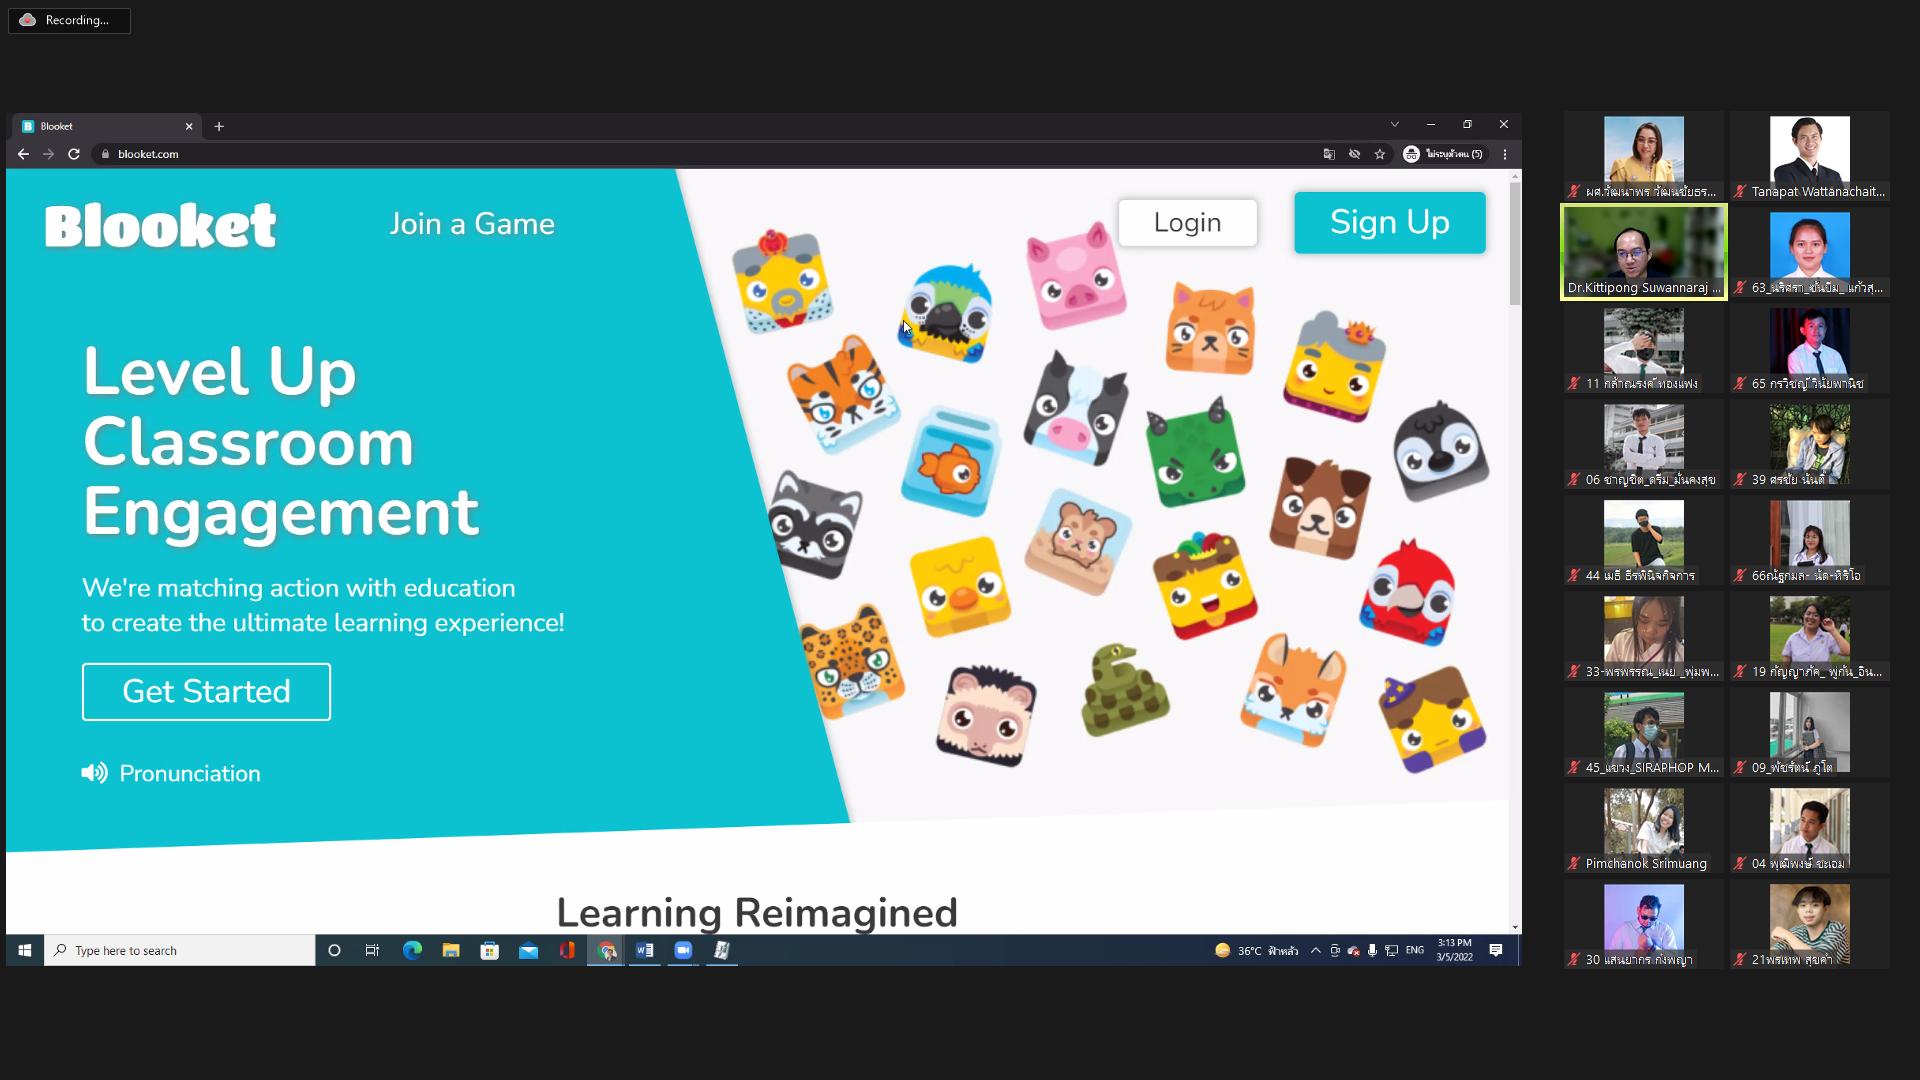Click the raccoon blook
Screen dimensions: 1920x1080
tap(816, 525)
